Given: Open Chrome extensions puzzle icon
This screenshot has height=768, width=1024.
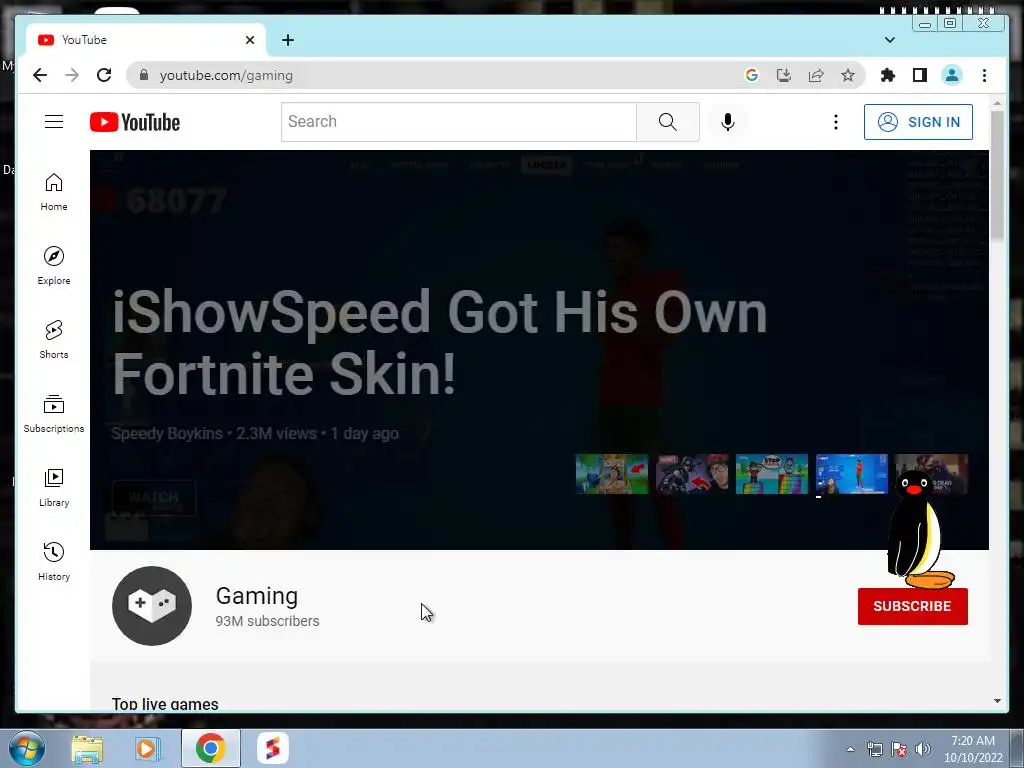Looking at the screenshot, I should click(x=888, y=75).
